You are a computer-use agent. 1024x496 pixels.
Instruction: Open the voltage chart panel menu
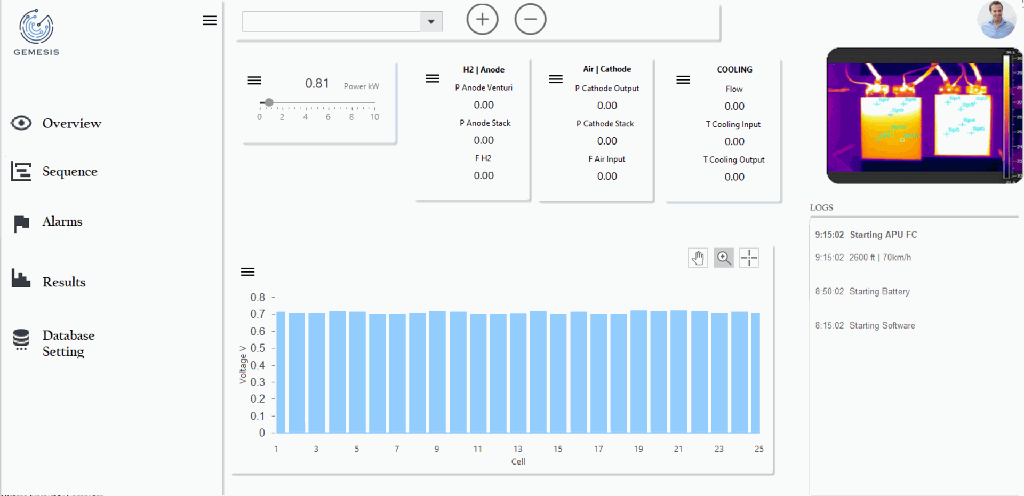point(247,272)
